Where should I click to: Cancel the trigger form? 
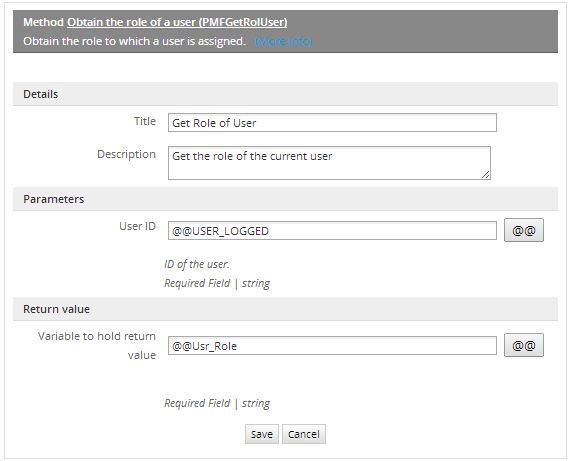coord(304,434)
